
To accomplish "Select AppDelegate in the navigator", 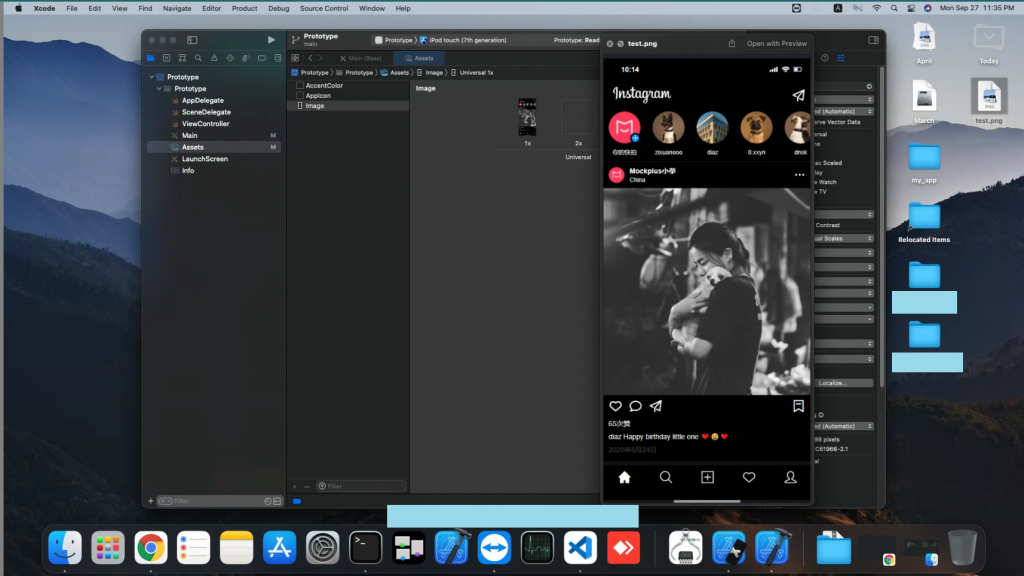I will (202, 101).
